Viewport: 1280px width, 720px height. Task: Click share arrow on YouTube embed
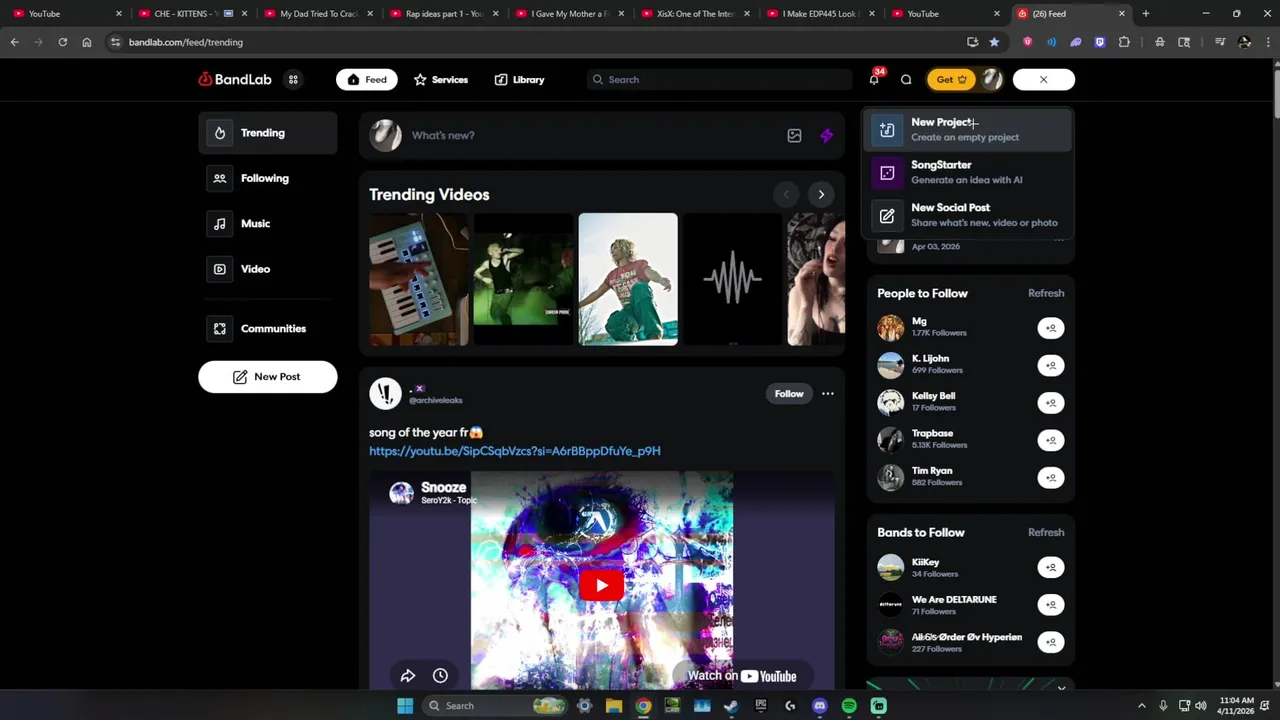point(408,676)
